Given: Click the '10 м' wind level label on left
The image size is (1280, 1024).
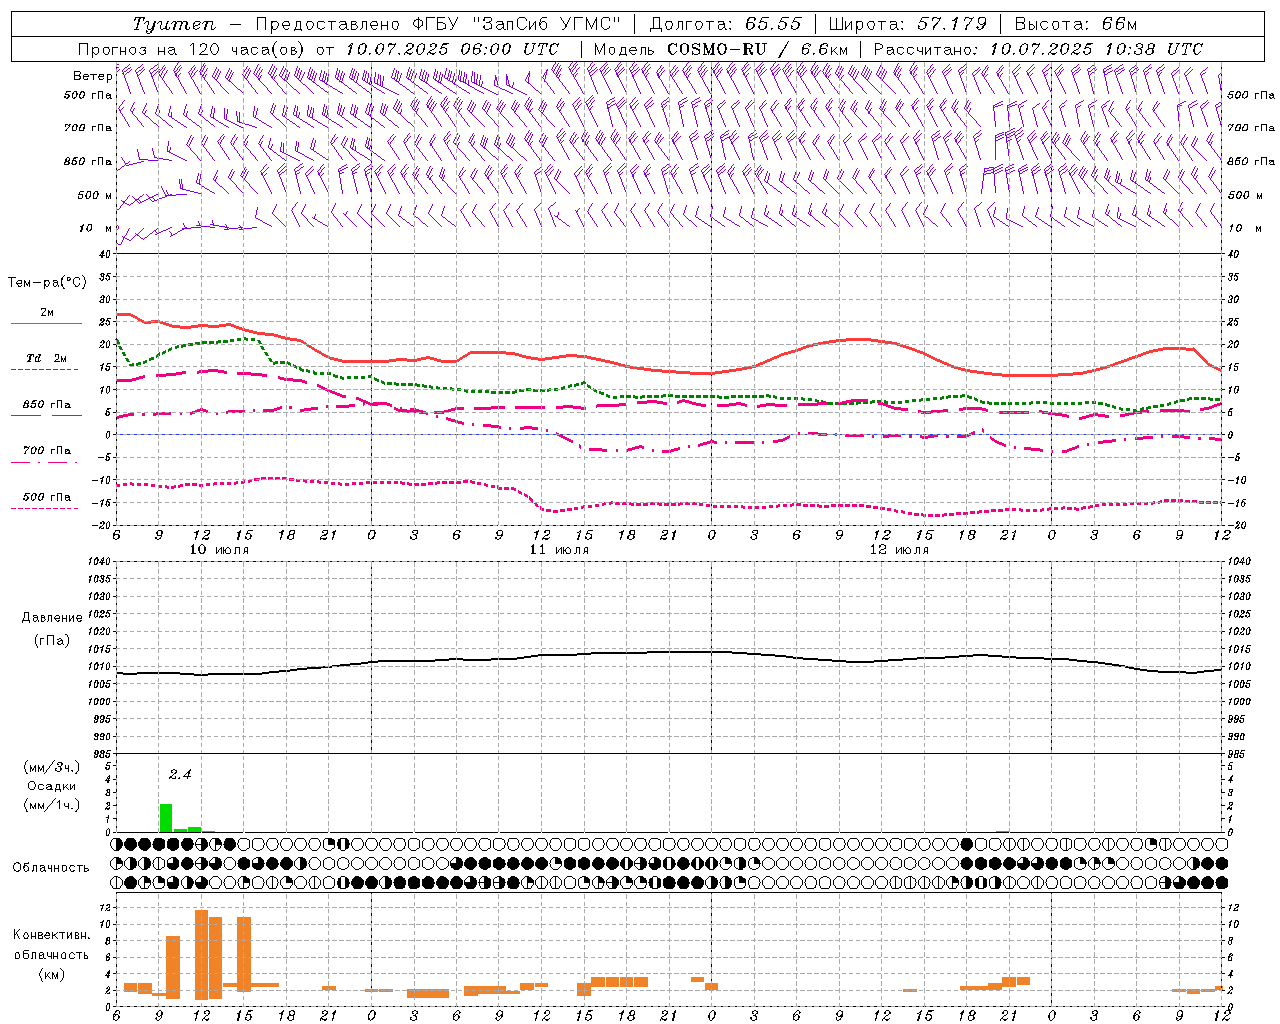Looking at the screenshot, I should pyautogui.click(x=95, y=228).
